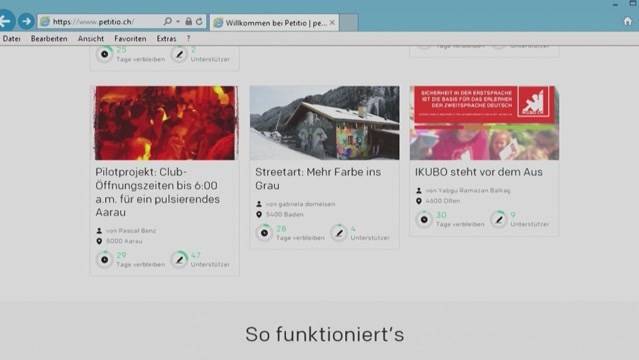Click the refresh icon in address bar
The width and height of the screenshot is (639, 360).
pos(199,22)
